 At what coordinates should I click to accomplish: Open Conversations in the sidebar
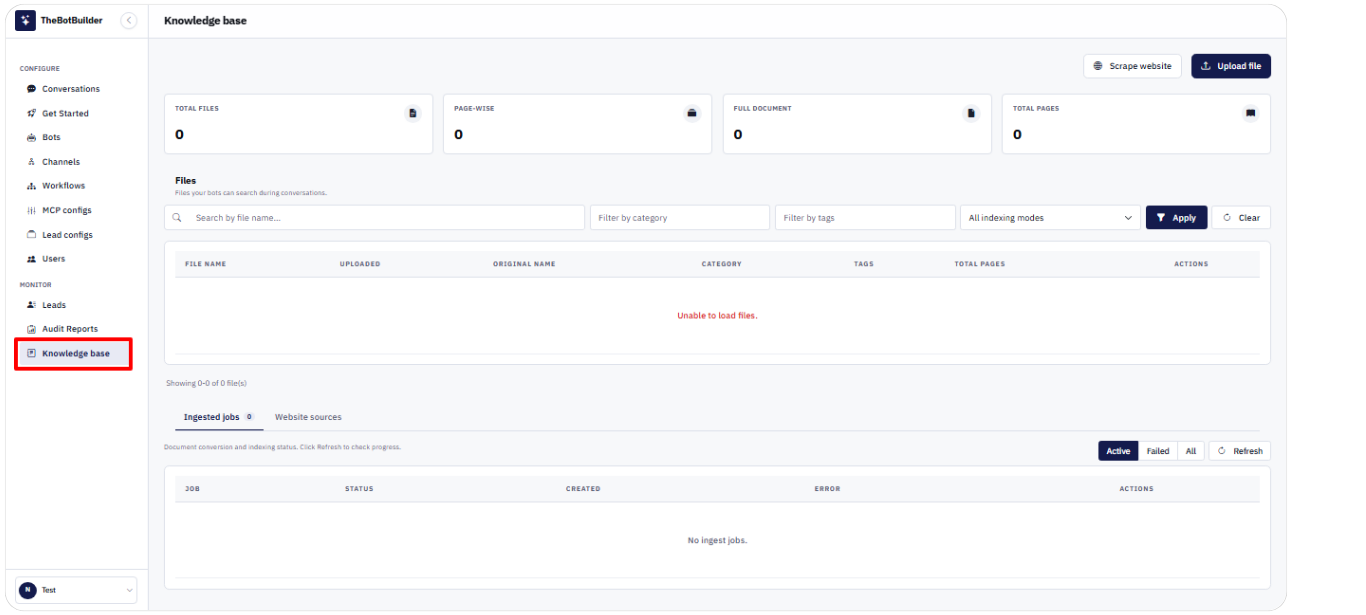point(73,89)
